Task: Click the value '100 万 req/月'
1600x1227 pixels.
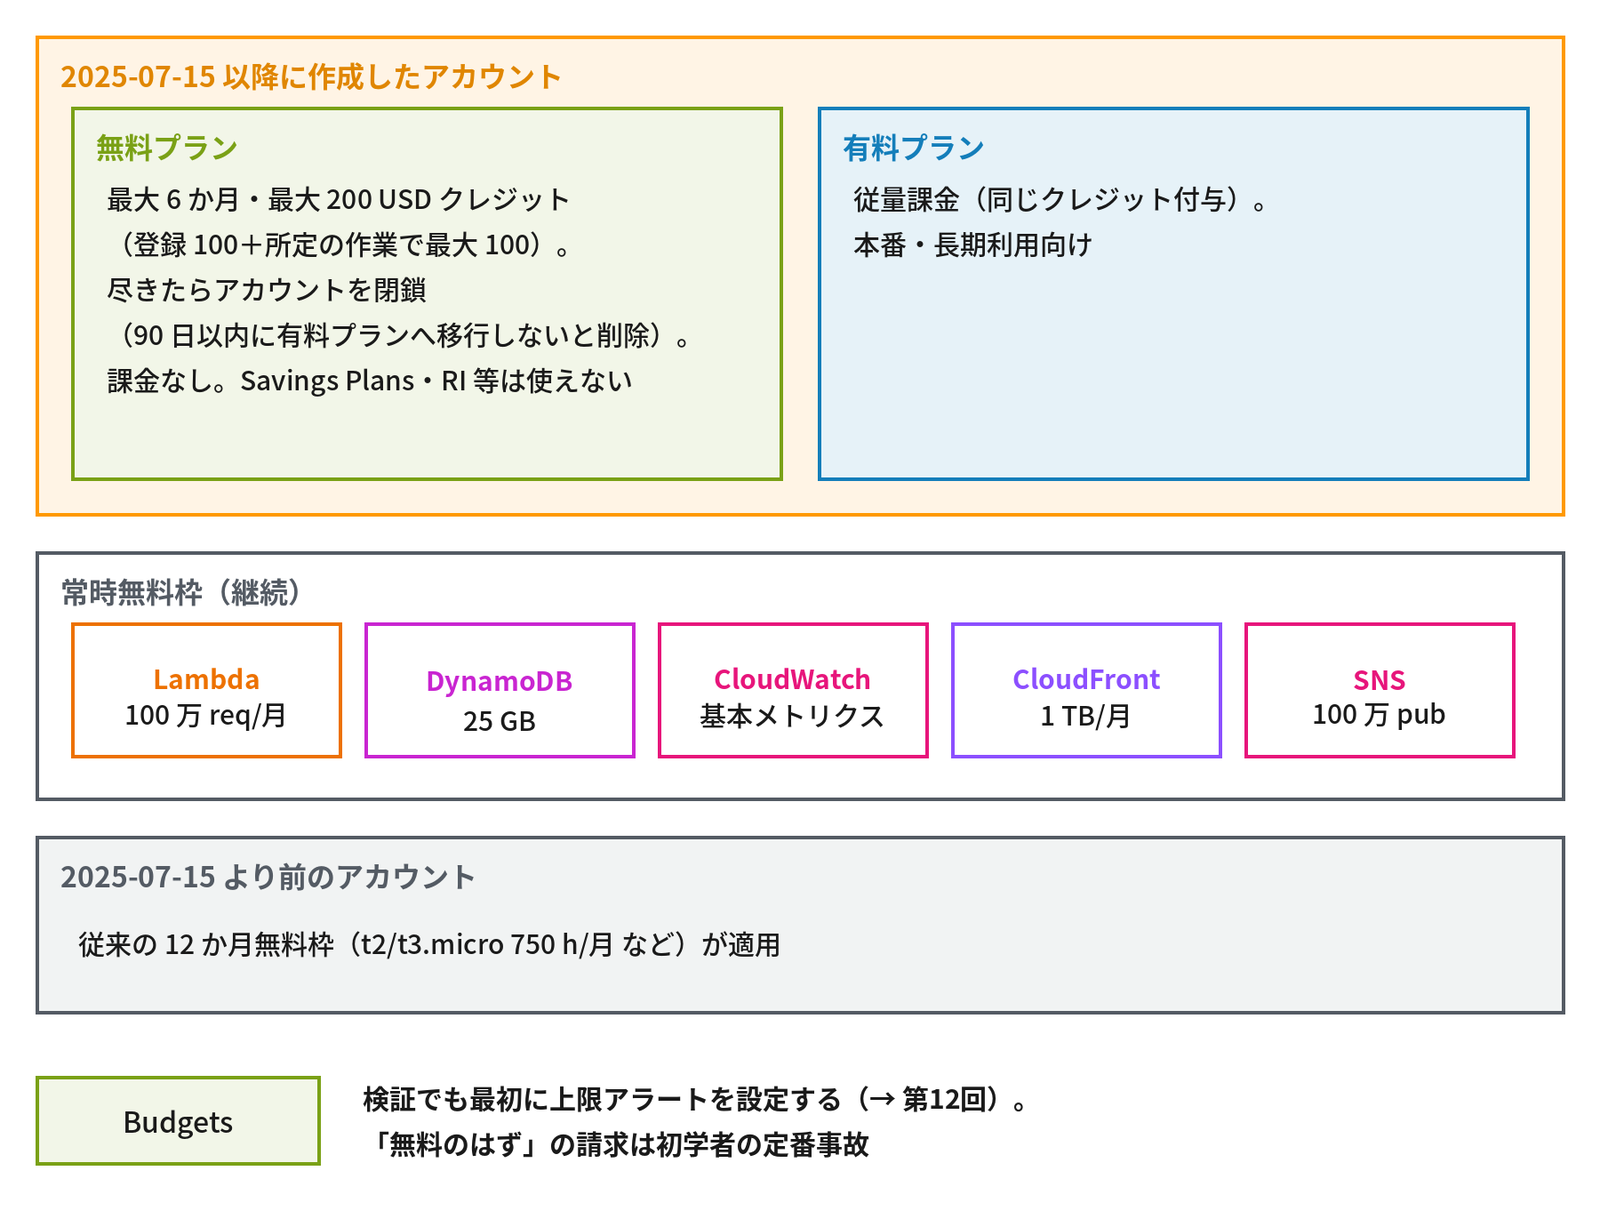Action: (206, 716)
